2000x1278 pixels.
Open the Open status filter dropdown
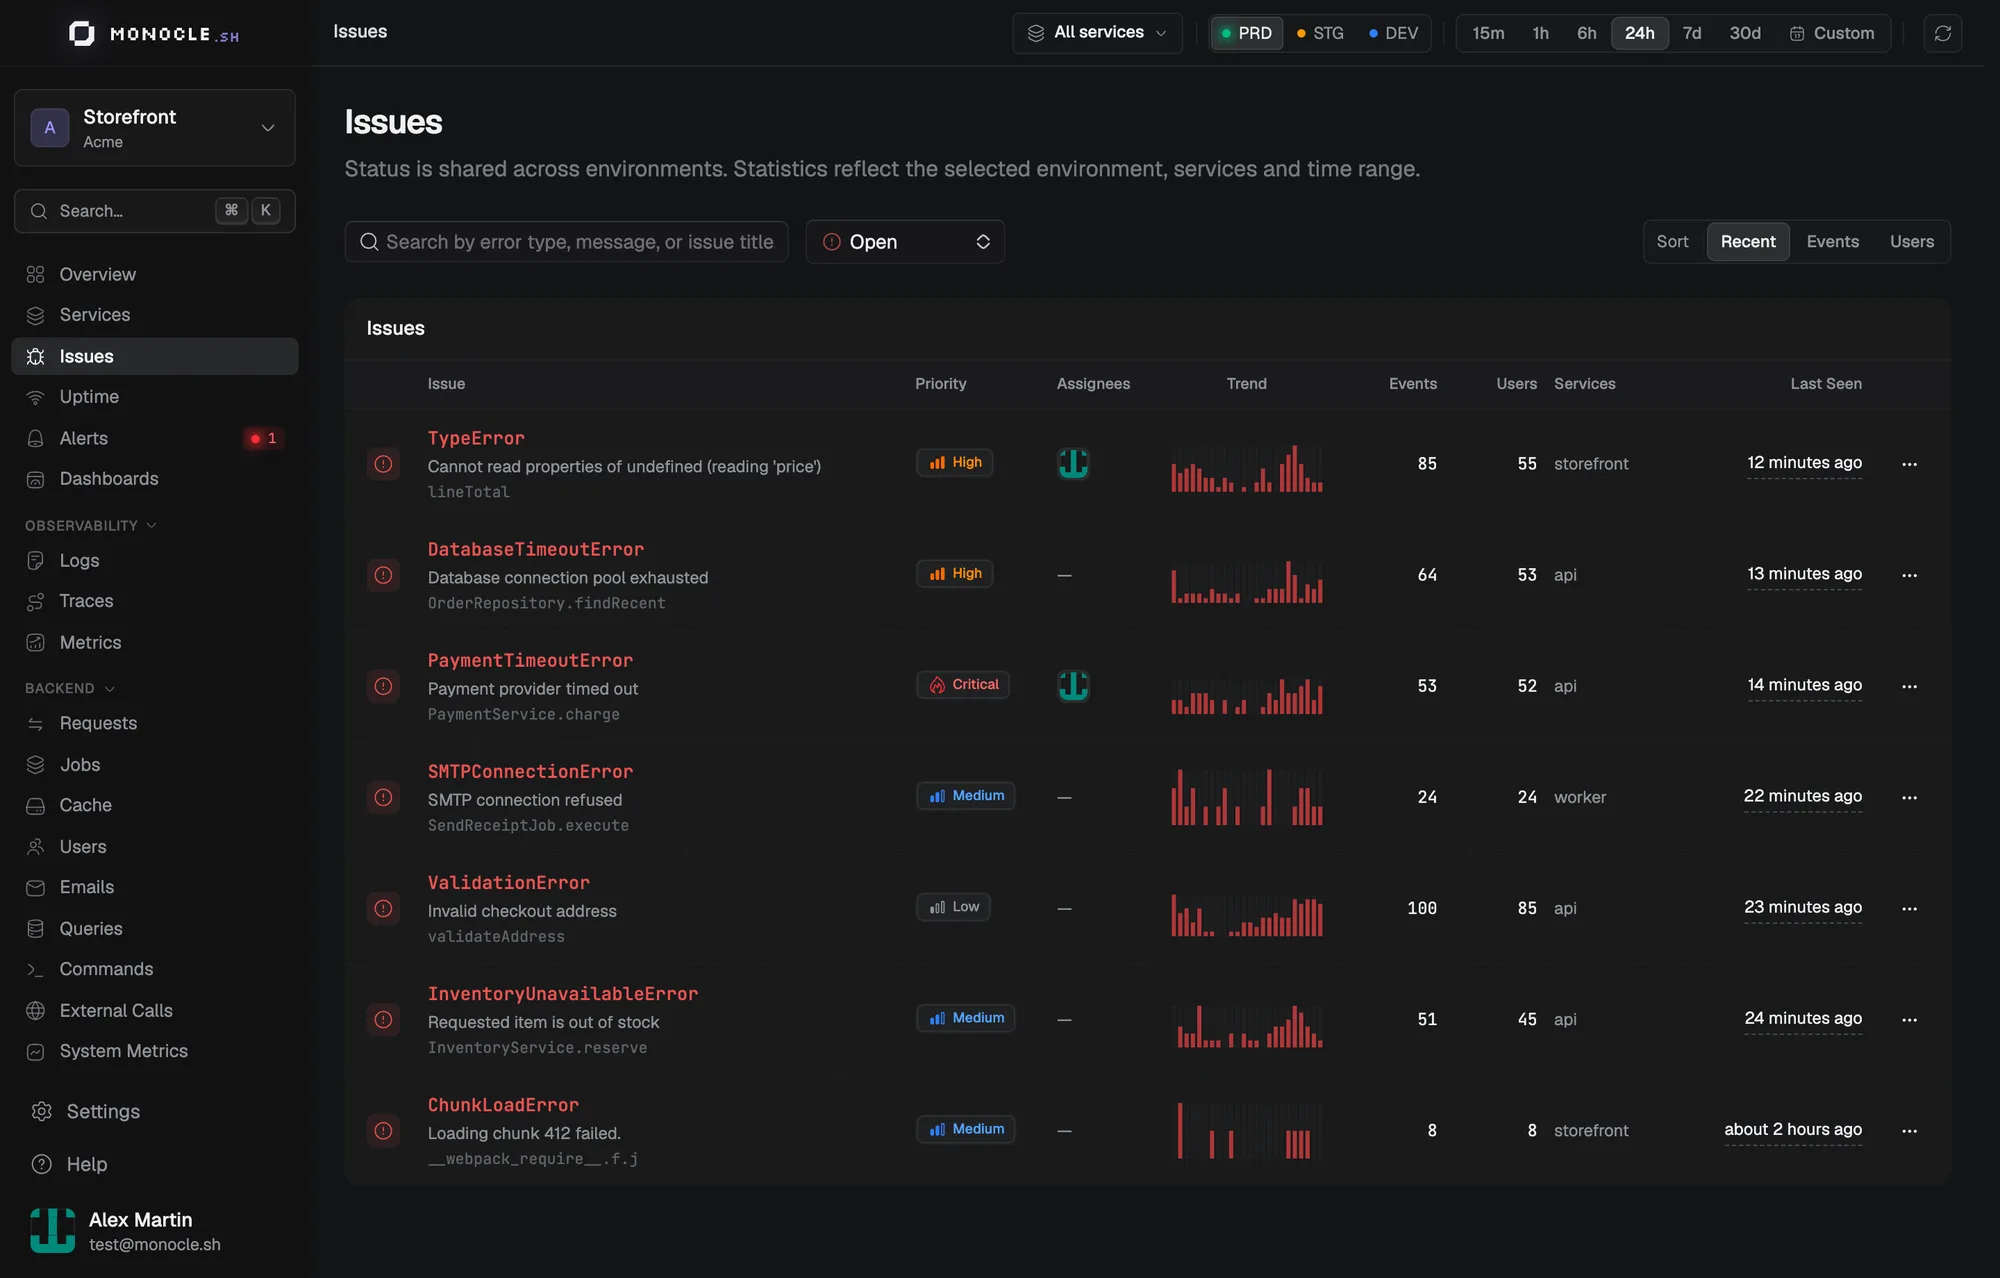tap(905, 242)
